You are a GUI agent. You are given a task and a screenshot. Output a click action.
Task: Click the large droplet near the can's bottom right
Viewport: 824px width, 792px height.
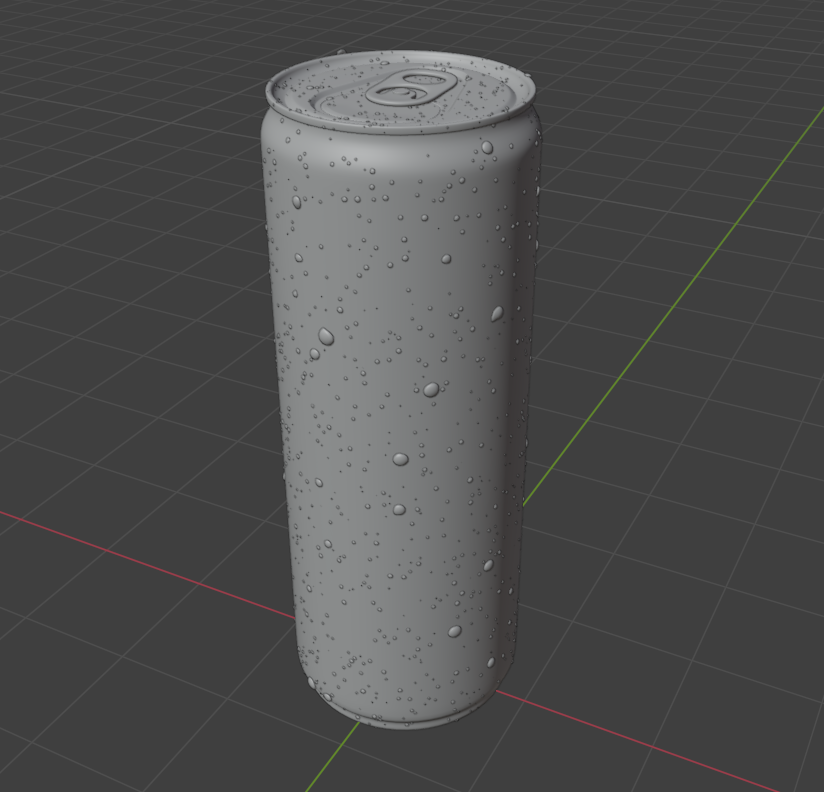pyautogui.click(x=455, y=631)
